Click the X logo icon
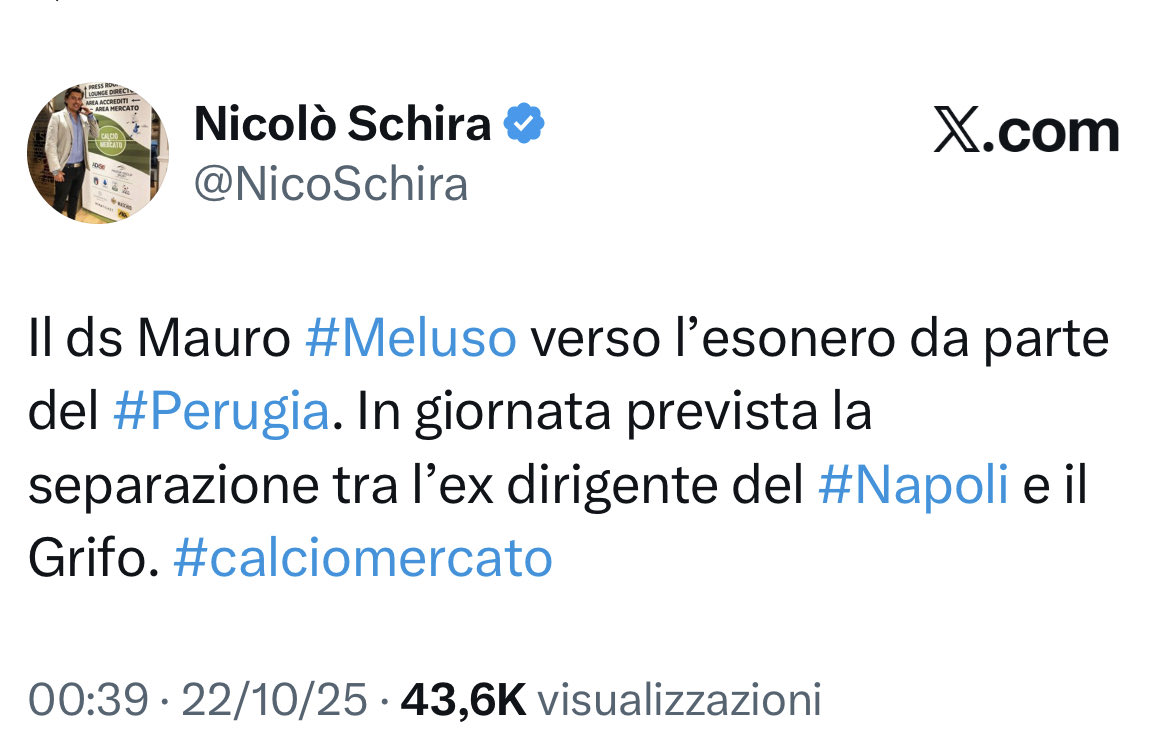The height and width of the screenshot is (753, 1170). (x=958, y=132)
